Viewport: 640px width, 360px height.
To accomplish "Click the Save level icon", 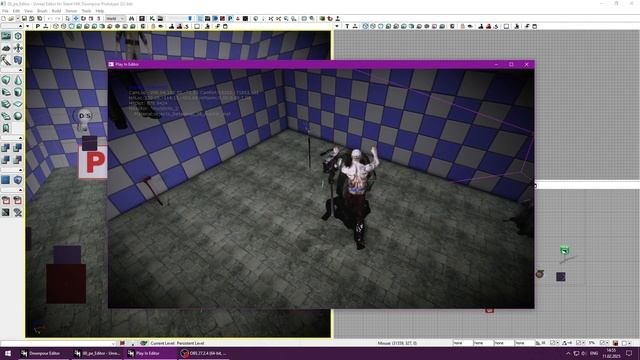I will coord(24,18).
